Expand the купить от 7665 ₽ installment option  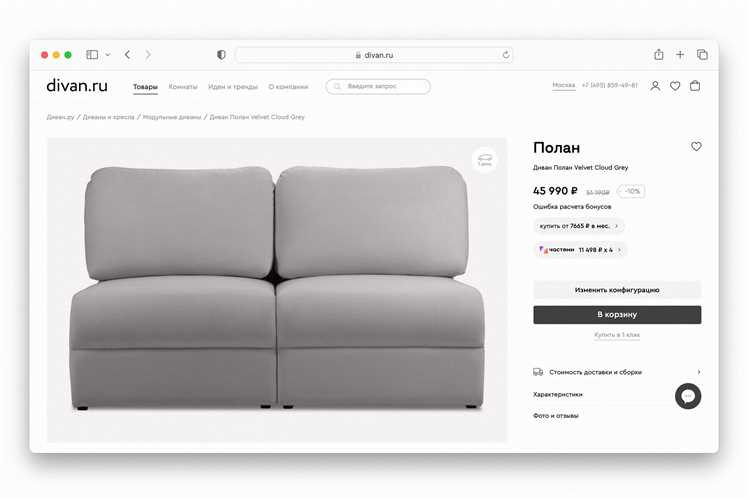pyautogui.click(x=579, y=226)
